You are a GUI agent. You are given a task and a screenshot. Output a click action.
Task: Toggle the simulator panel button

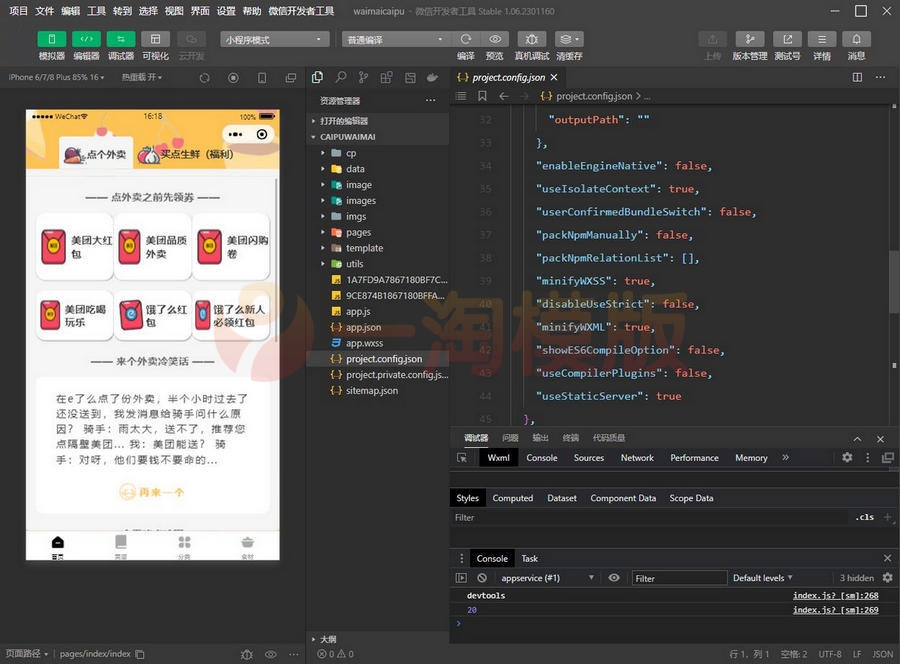pos(52,39)
